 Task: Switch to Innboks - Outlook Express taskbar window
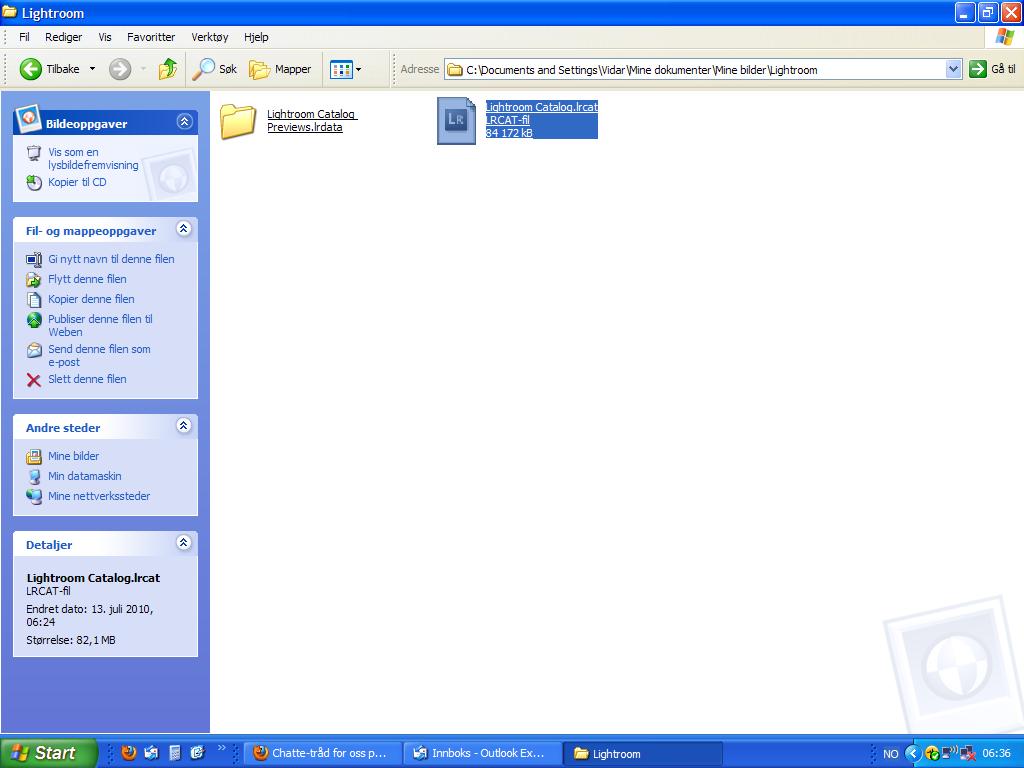pos(482,753)
